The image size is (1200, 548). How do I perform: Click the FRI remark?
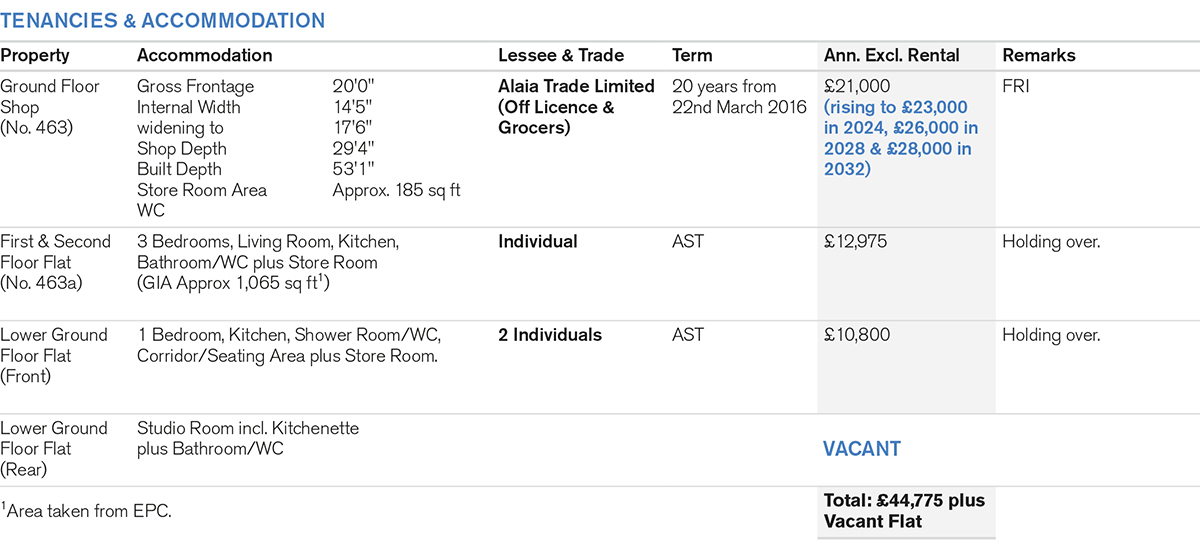click(1016, 86)
